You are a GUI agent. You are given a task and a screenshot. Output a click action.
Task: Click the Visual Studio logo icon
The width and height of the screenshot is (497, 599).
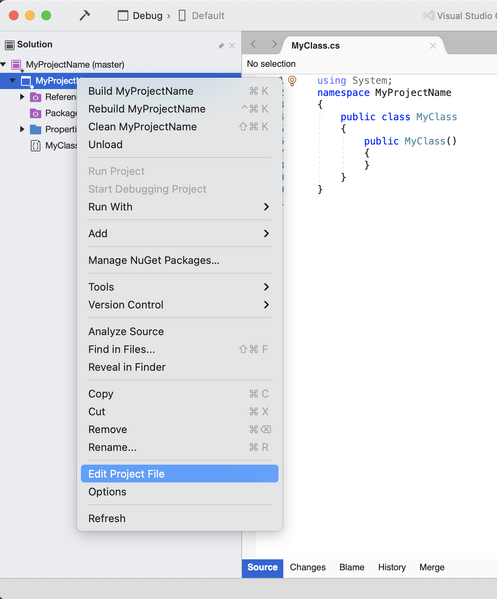[x=429, y=16]
